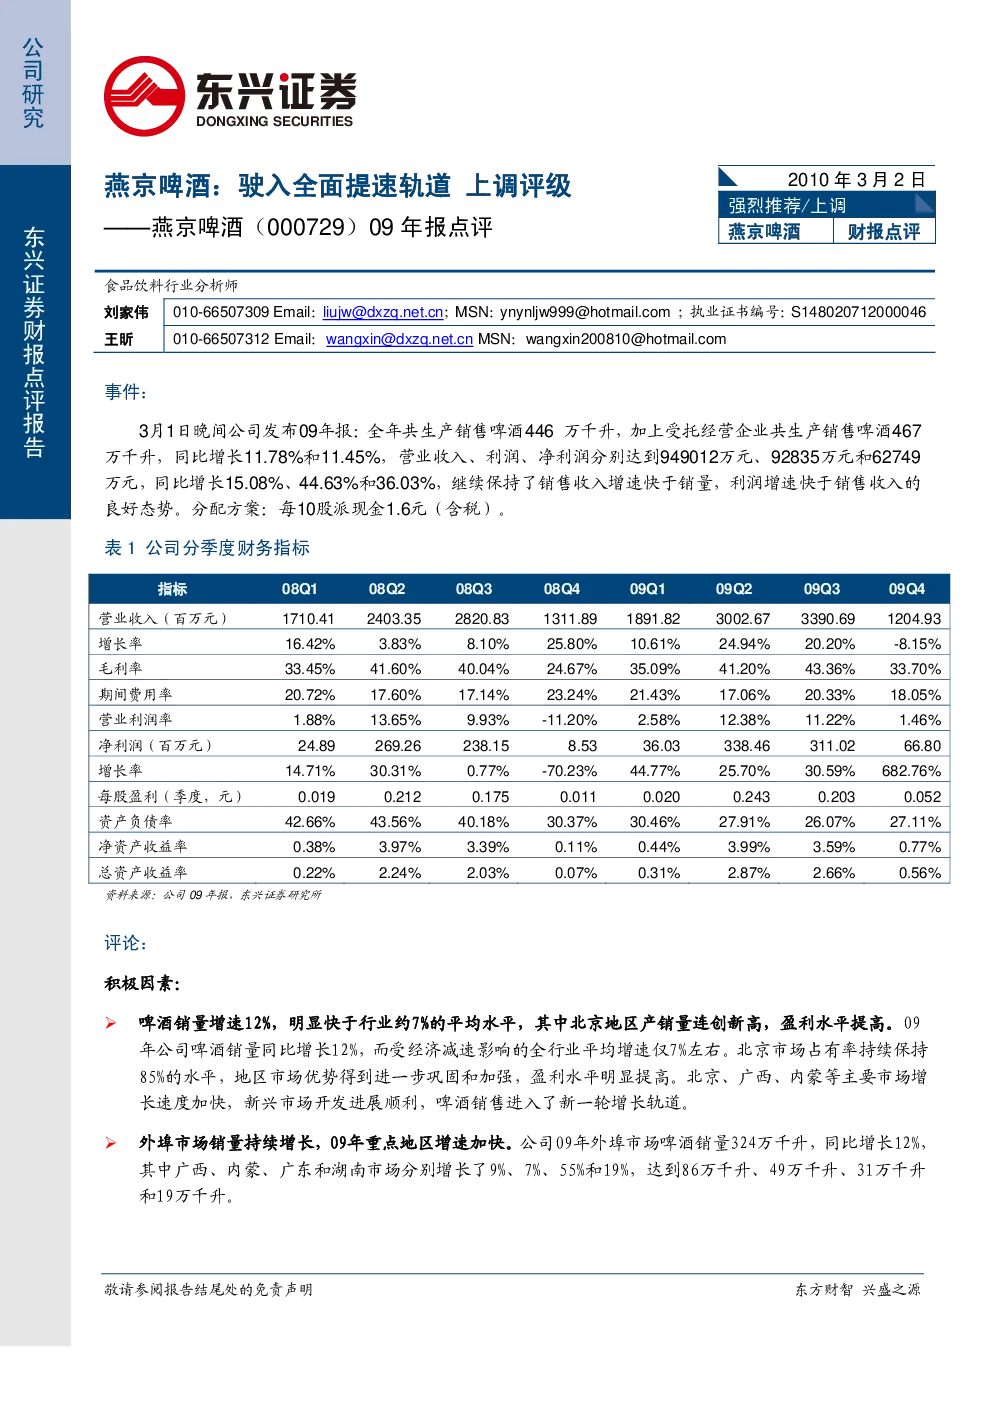Click the 期间费用率 row label

135,695
